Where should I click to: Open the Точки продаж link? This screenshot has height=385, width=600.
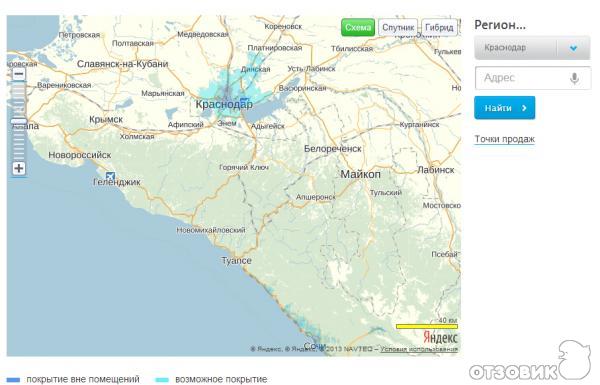[505, 139]
